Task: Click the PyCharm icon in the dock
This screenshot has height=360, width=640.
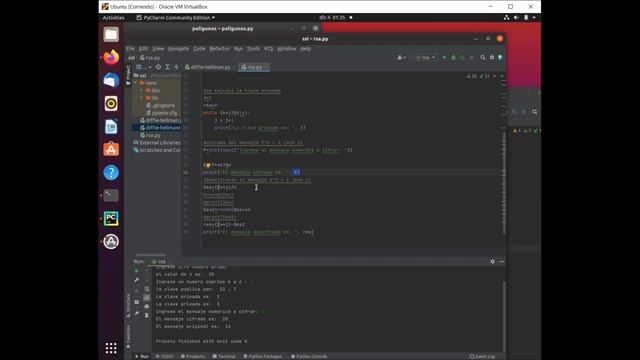Action: pyautogui.click(x=111, y=218)
